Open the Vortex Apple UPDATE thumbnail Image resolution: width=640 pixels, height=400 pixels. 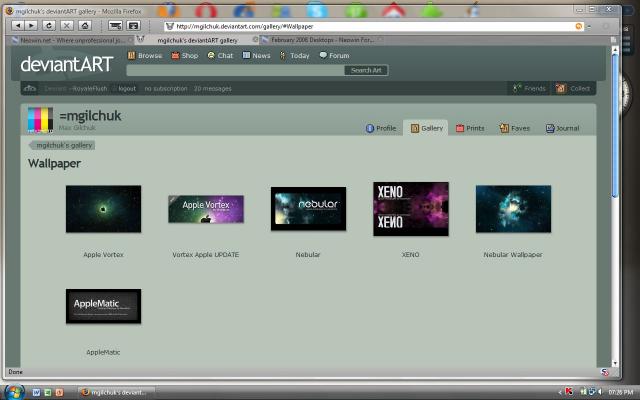[x=206, y=209]
